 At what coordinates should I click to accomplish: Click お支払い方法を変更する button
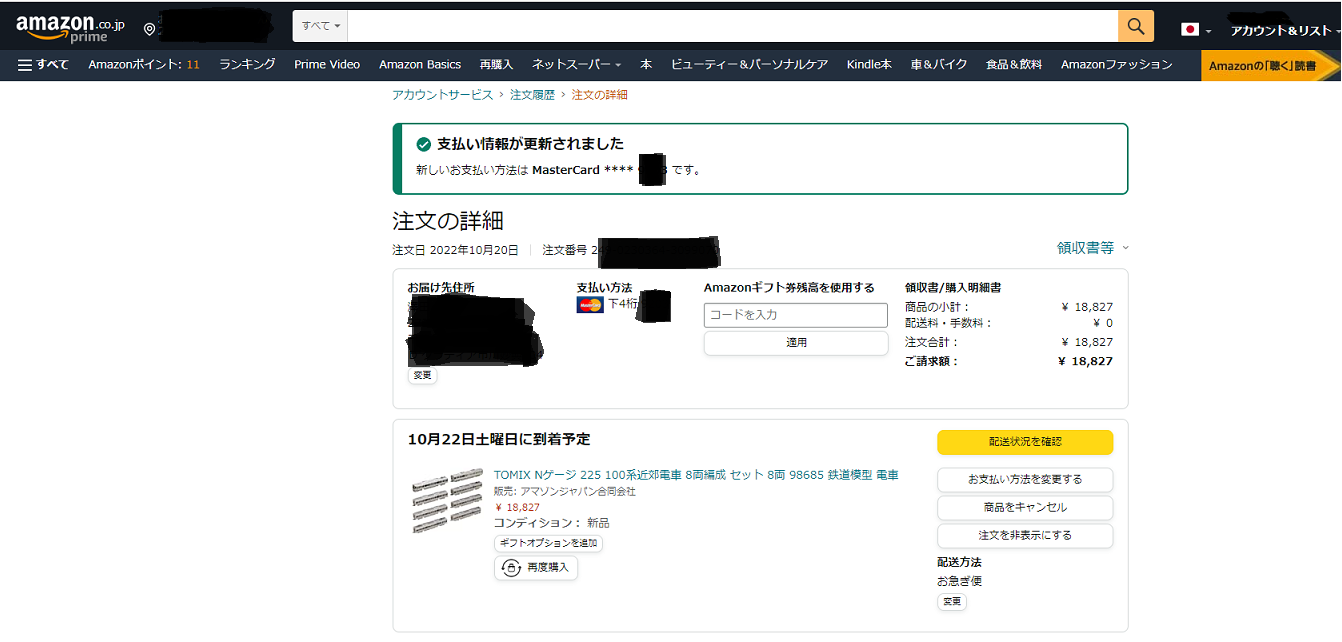(x=1025, y=479)
